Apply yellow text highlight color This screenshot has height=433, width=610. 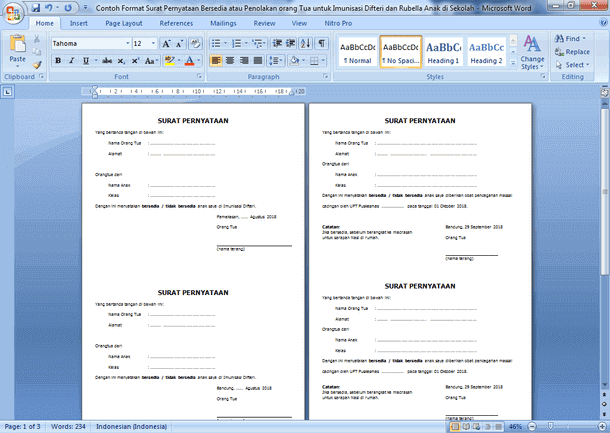coord(169,61)
